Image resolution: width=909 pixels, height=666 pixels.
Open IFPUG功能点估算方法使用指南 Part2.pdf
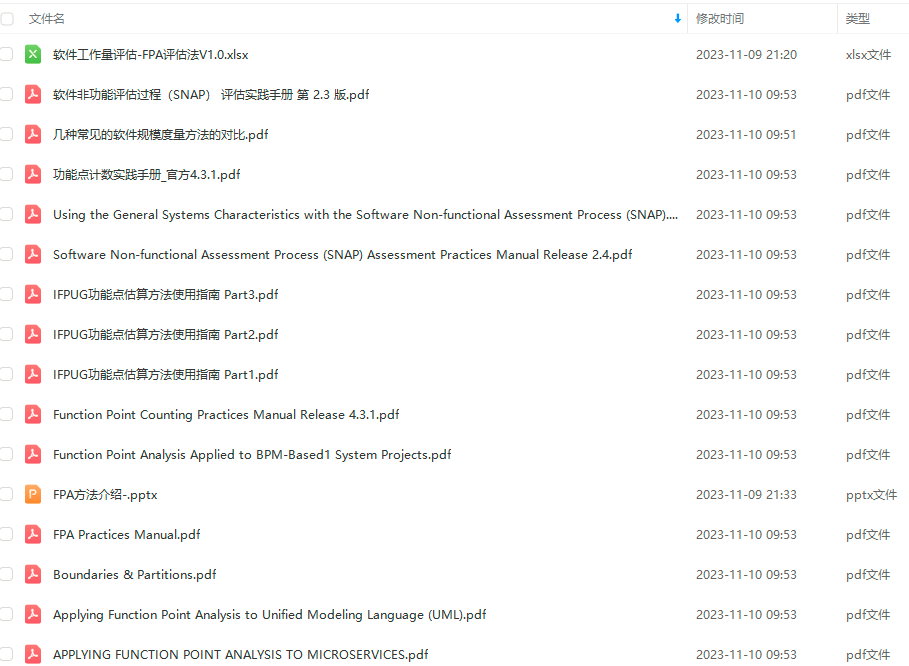coord(165,334)
